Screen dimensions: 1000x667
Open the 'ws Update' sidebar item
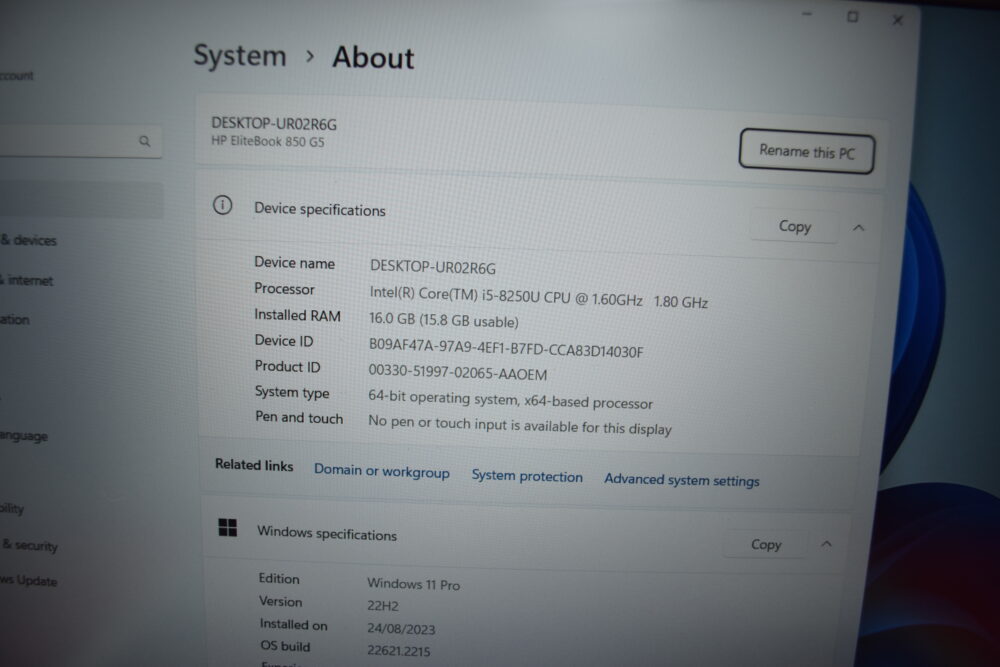(29, 580)
